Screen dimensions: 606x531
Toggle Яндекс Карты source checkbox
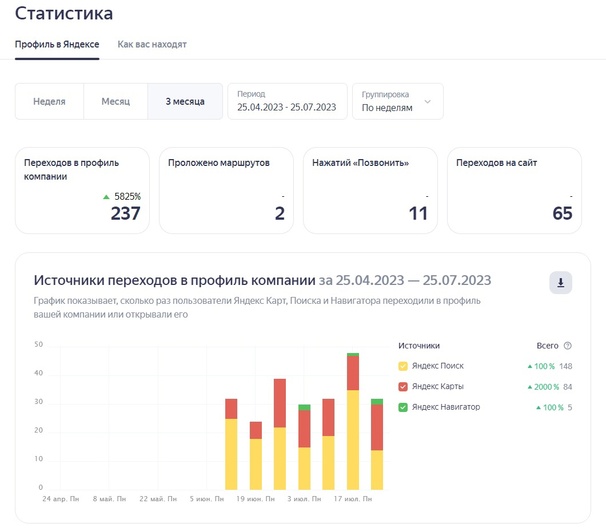(x=403, y=386)
